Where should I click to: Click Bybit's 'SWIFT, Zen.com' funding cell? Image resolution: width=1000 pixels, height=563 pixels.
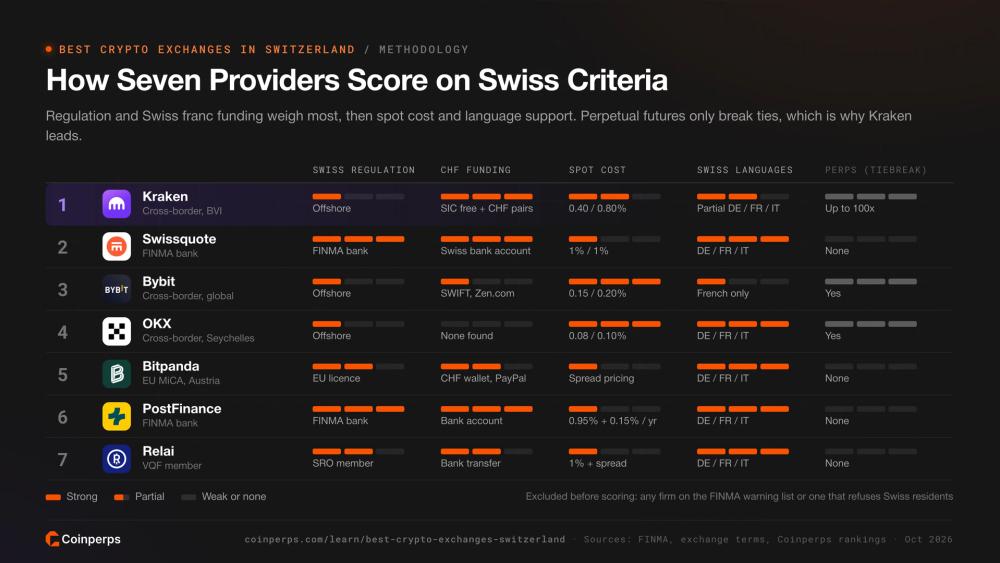click(477, 293)
